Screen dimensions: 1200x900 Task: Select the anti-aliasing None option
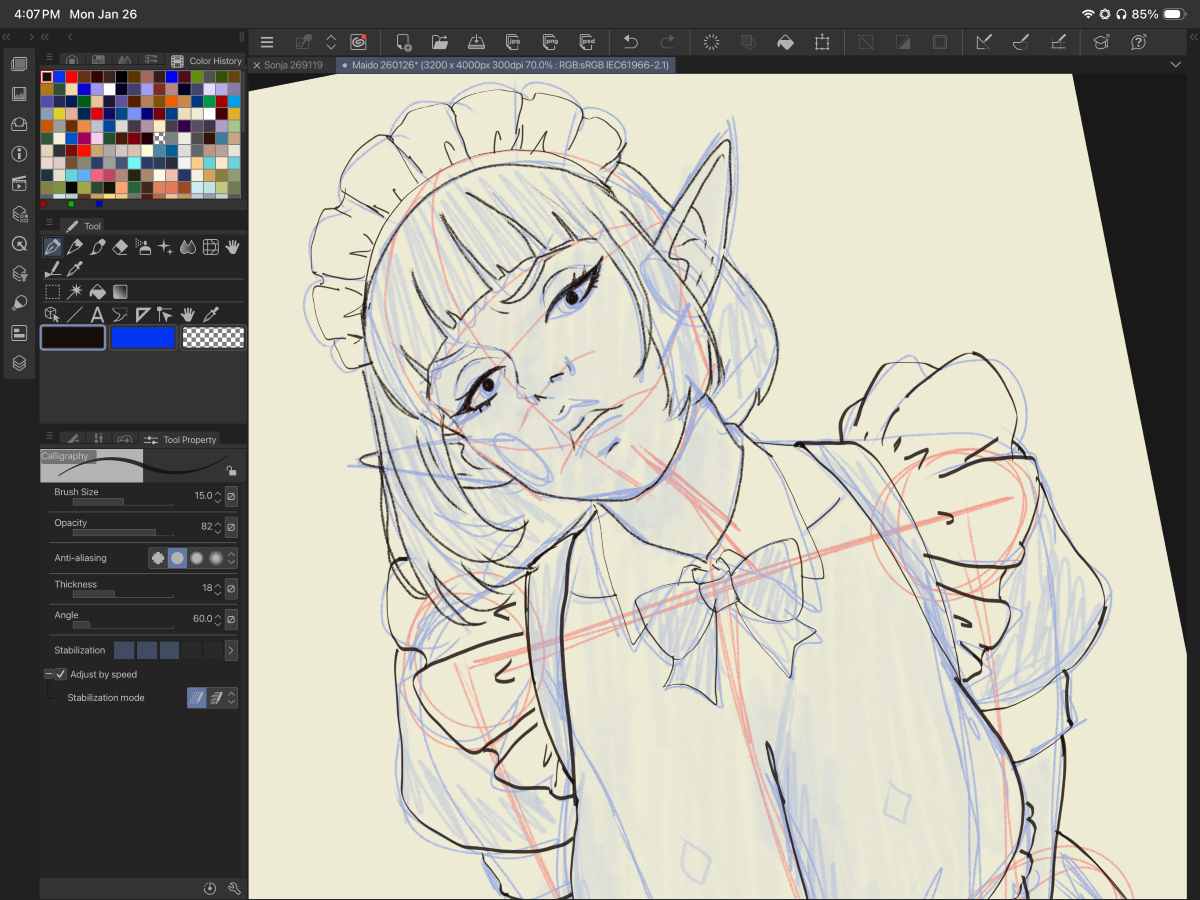pyautogui.click(x=158, y=558)
